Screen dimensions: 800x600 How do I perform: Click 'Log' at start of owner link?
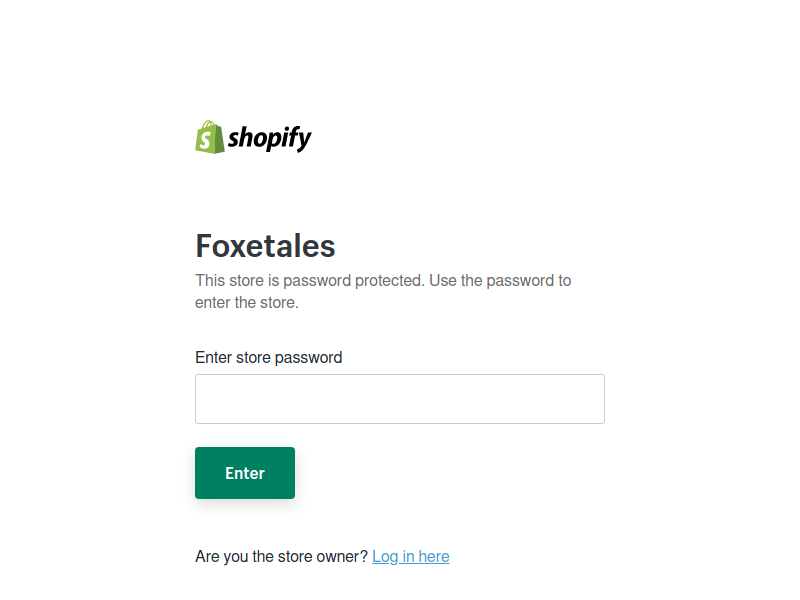385,557
